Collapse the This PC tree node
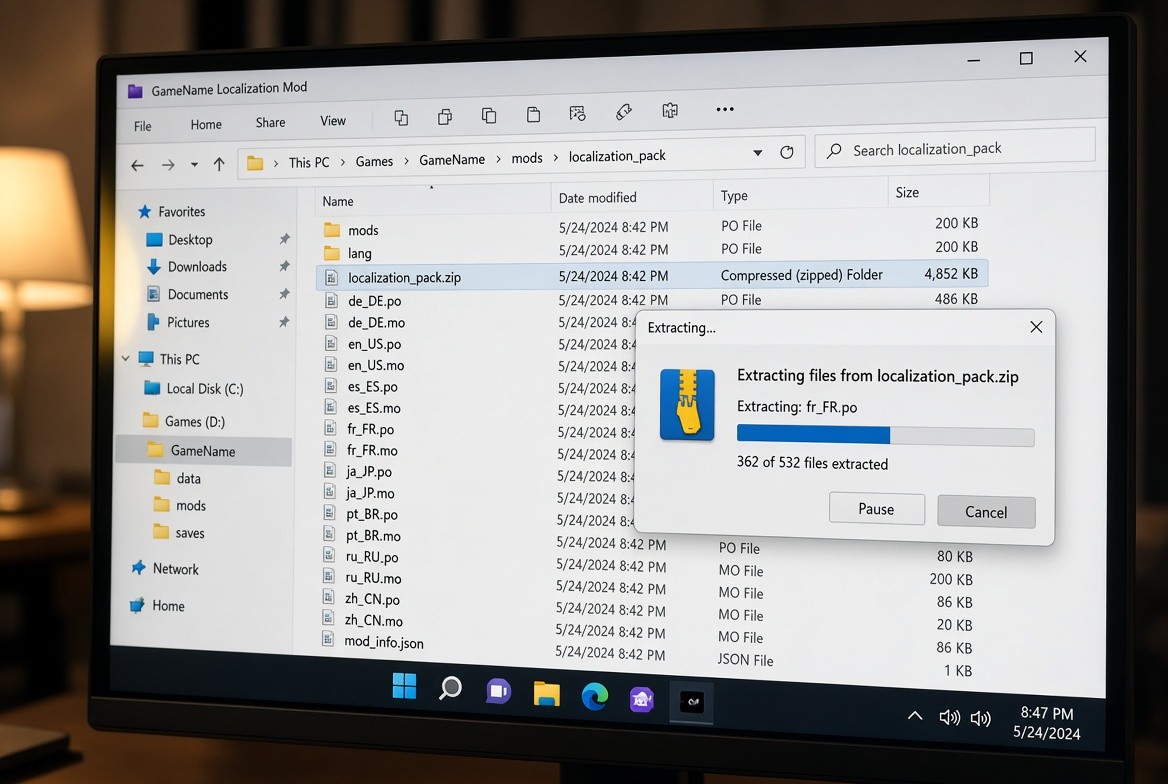Image resolution: width=1168 pixels, height=784 pixels. coord(125,358)
